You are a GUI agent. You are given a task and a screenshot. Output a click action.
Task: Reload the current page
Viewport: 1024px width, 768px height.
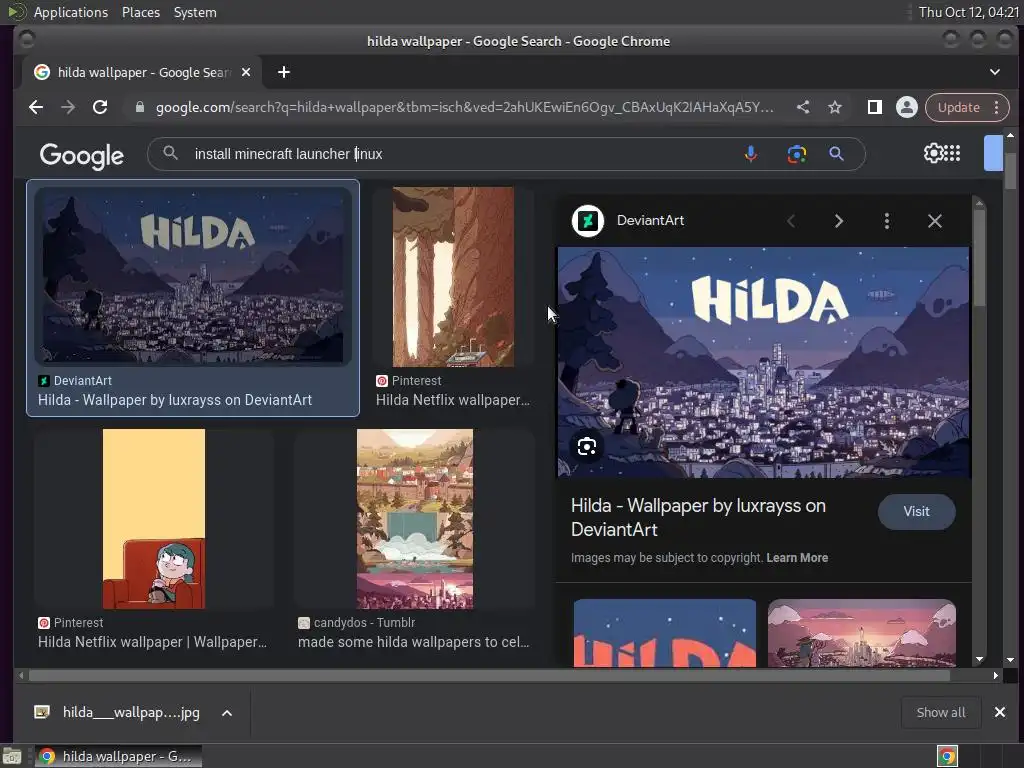tap(100, 107)
